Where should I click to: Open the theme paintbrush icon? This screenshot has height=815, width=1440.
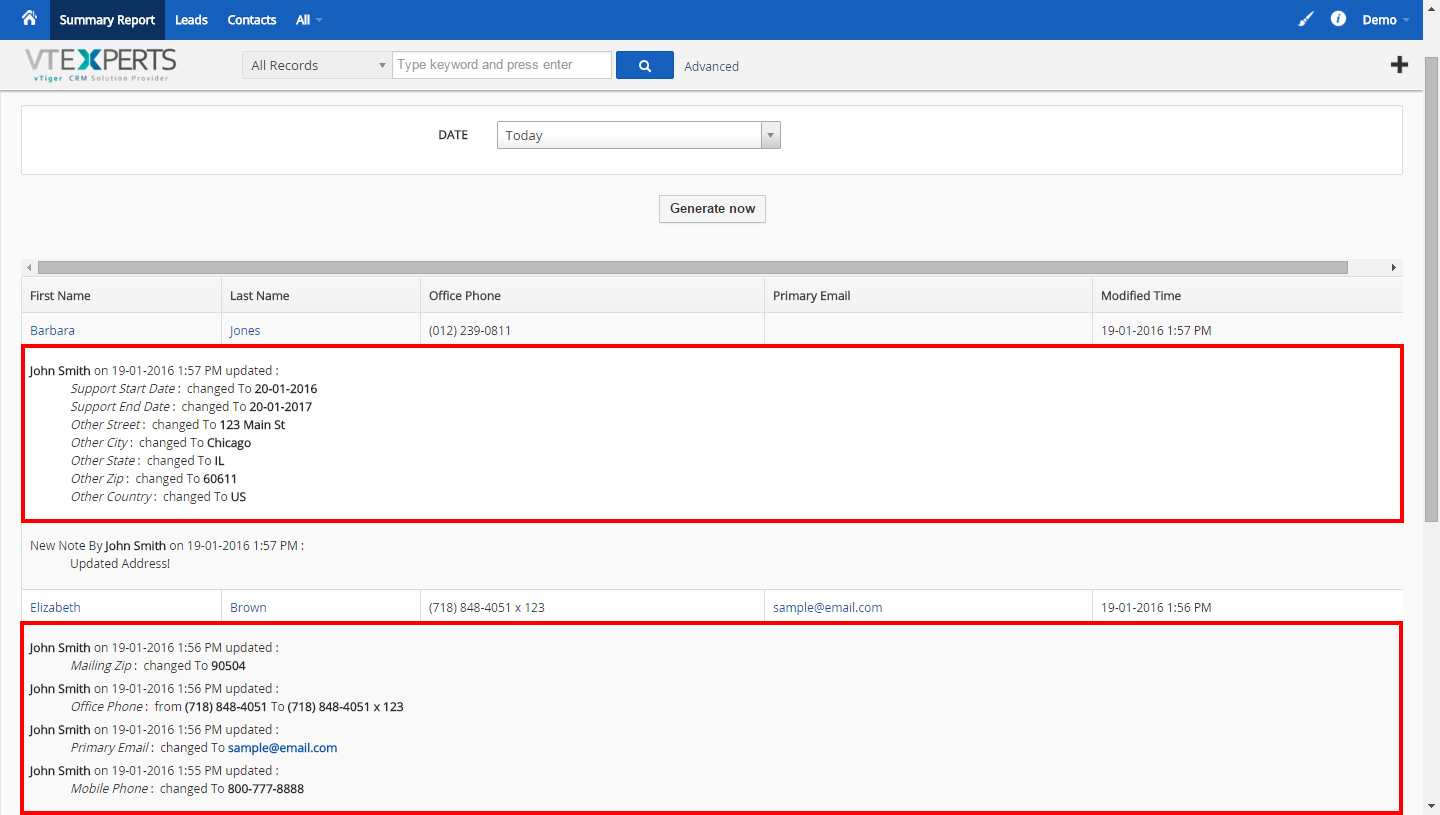tap(1305, 19)
